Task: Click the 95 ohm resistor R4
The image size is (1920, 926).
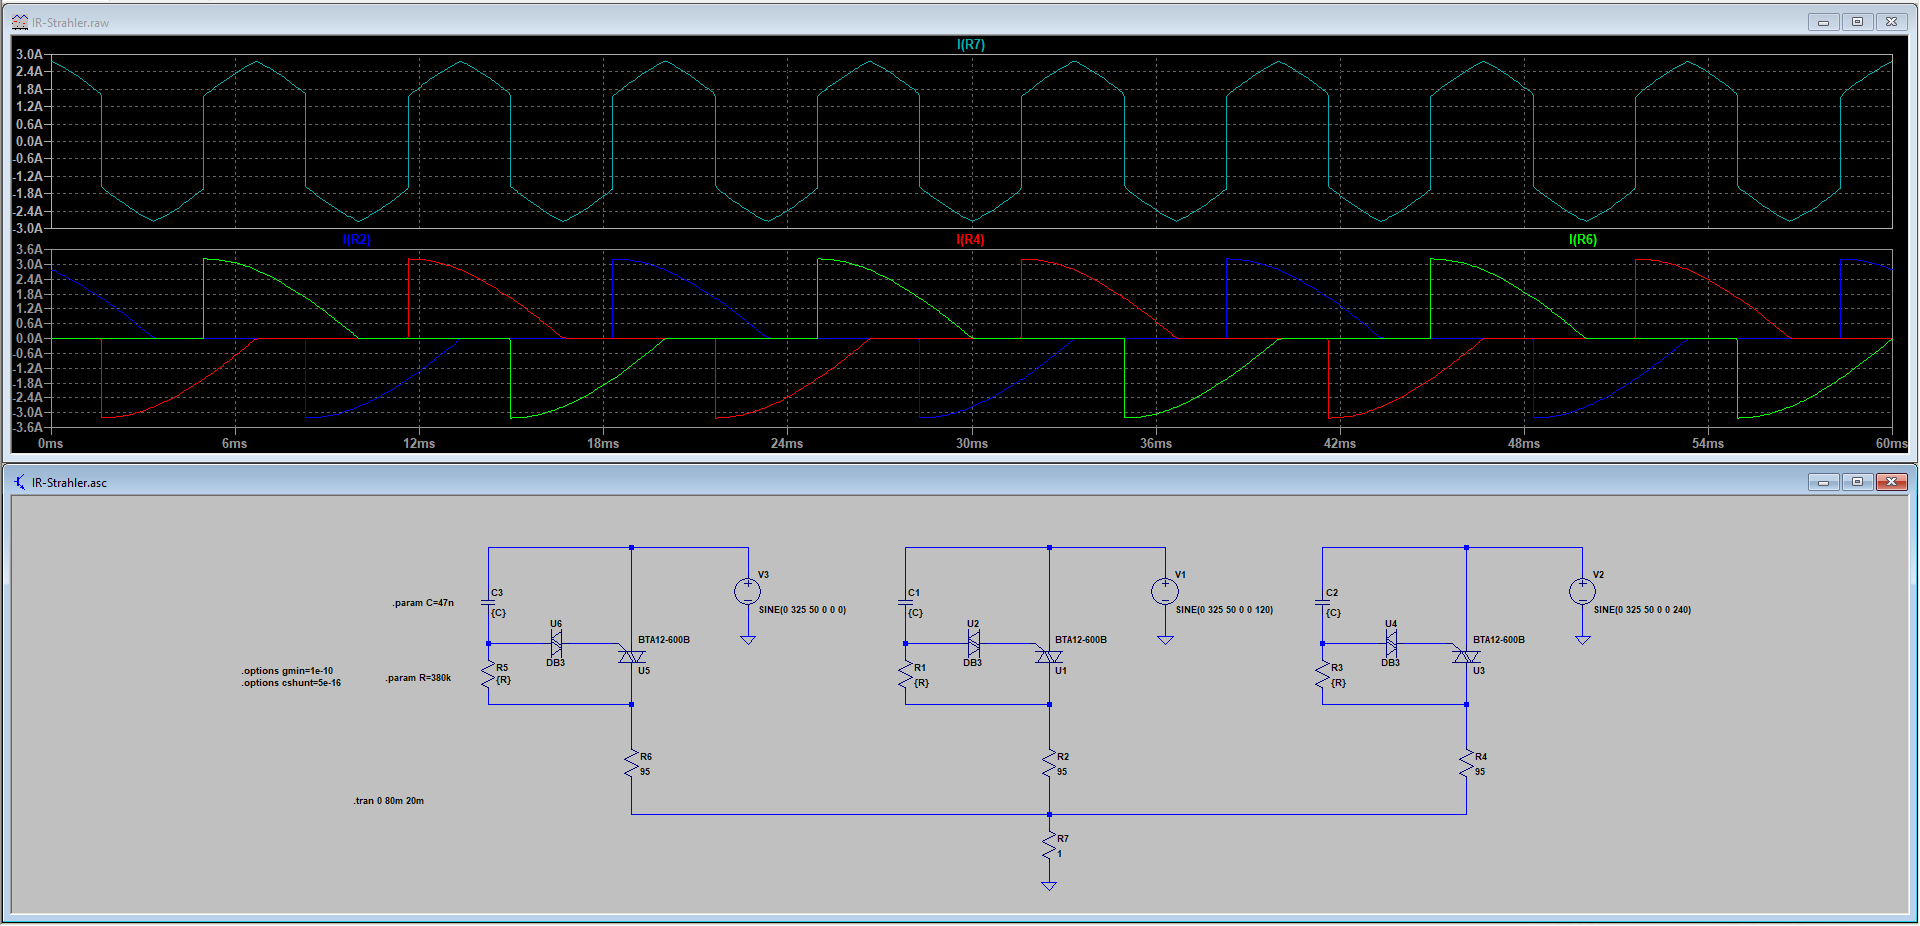Action: [x=1466, y=765]
